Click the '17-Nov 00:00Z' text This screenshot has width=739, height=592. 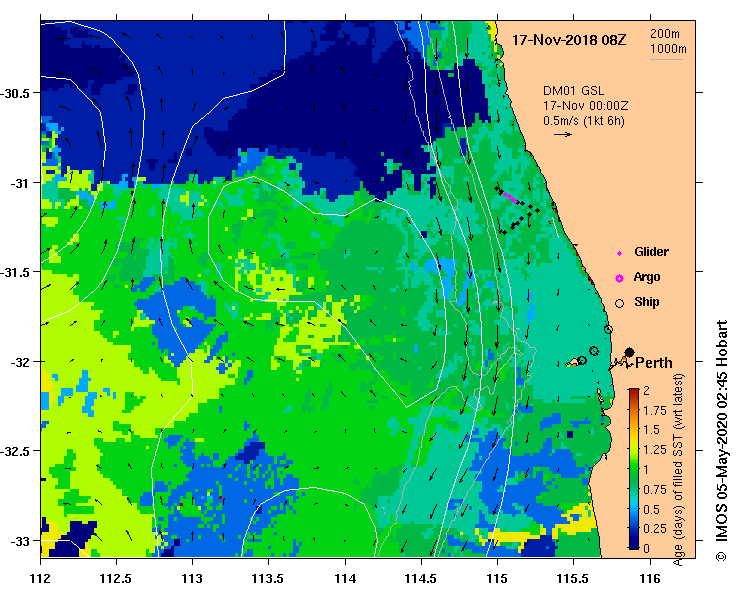pos(585,106)
